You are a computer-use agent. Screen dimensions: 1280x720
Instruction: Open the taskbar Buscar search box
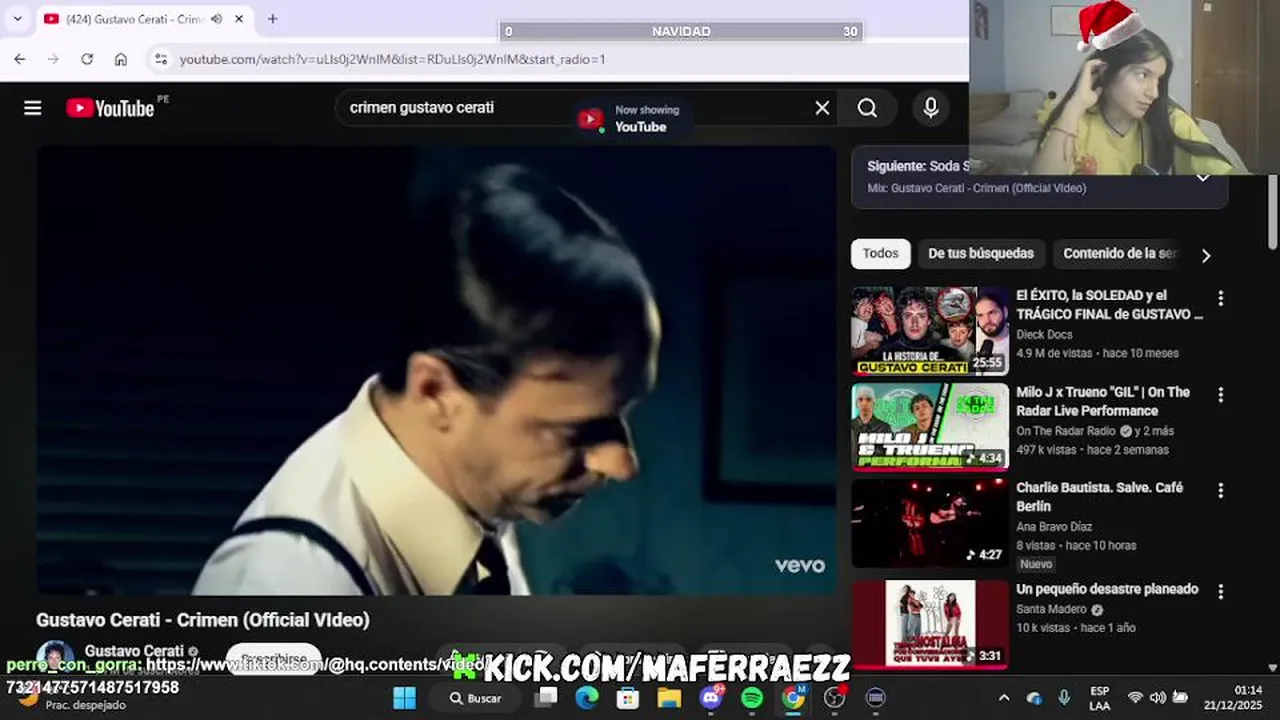(x=475, y=698)
